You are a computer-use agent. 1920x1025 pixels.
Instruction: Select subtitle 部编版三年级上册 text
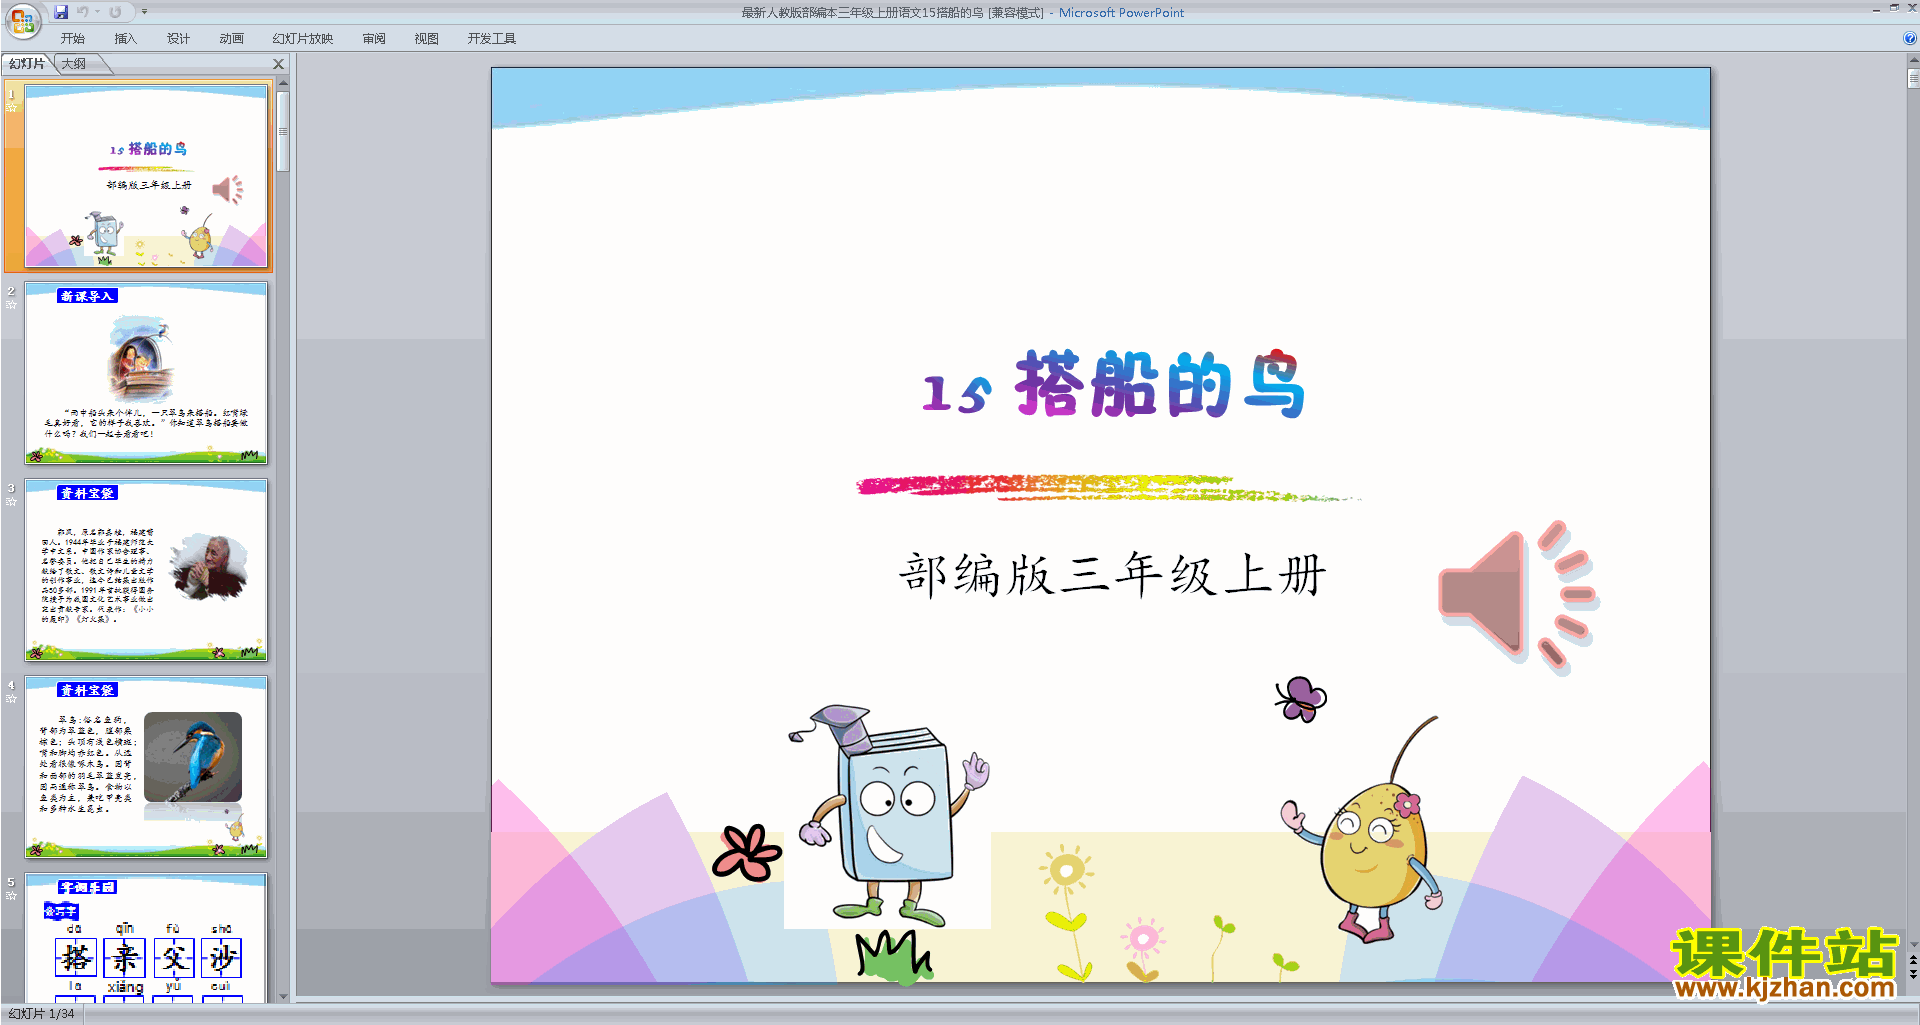(x=1112, y=575)
